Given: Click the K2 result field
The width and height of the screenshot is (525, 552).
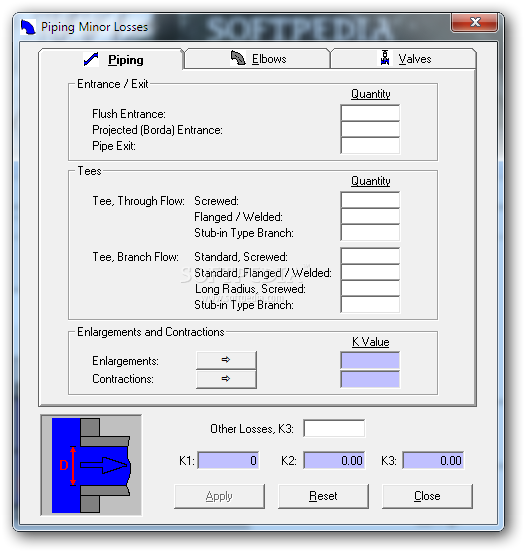Looking at the screenshot, I should pyautogui.click(x=334, y=460).
